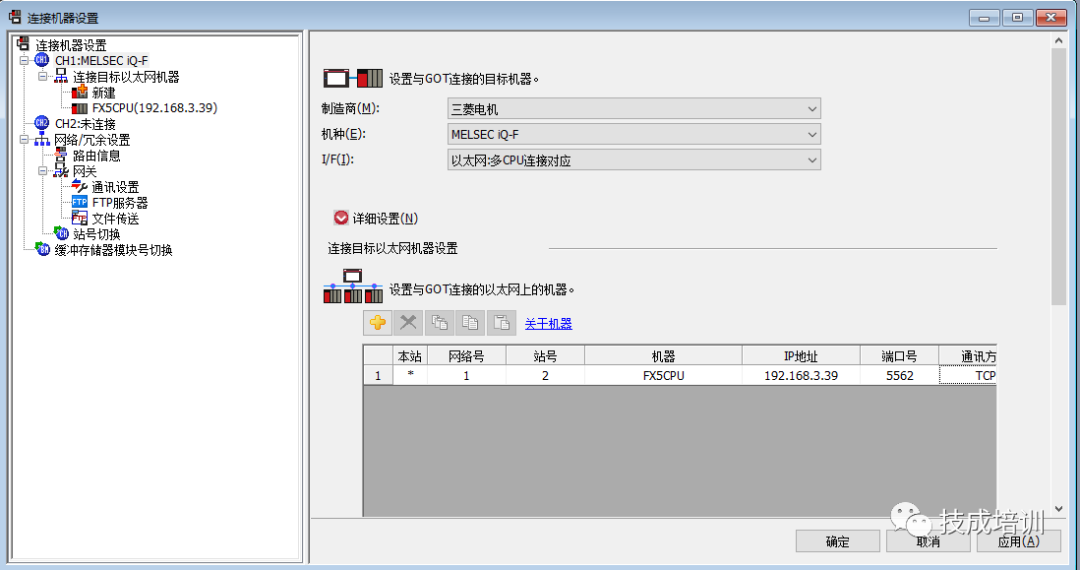Viewport: 1080px width, 570px height.
Task: Open the I/F dropdown showing 以太网:多CPU连接对应
Action: [x=634, y=160]
